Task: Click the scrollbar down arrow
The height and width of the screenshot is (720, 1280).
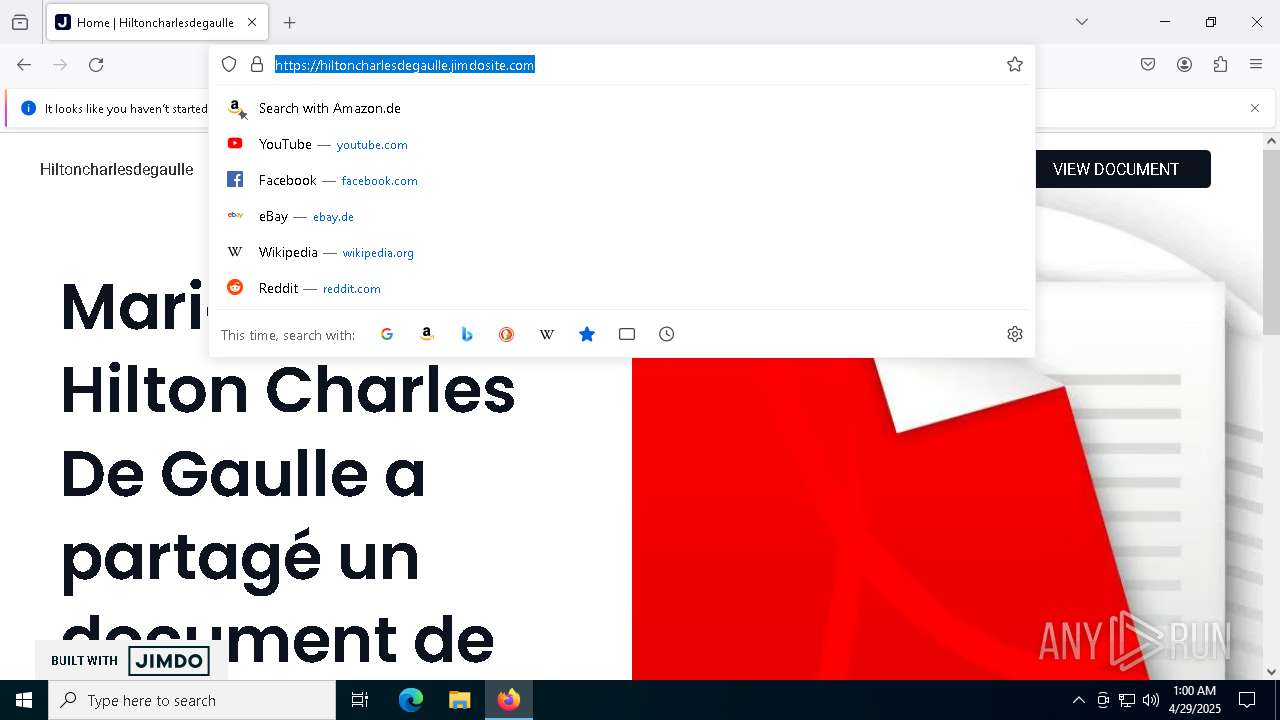Action: (x=1271, y=672)
